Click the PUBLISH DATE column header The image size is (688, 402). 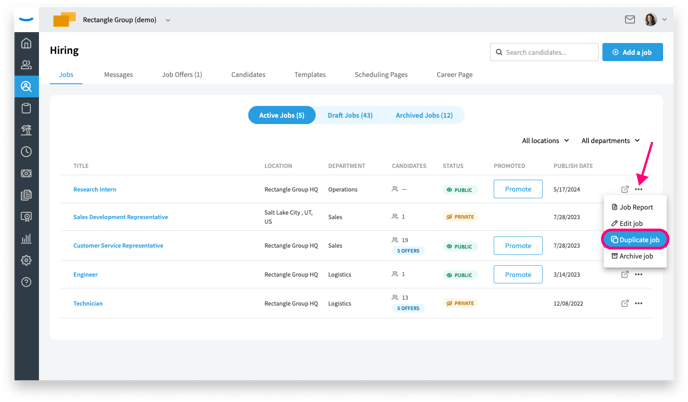[573, 166]
